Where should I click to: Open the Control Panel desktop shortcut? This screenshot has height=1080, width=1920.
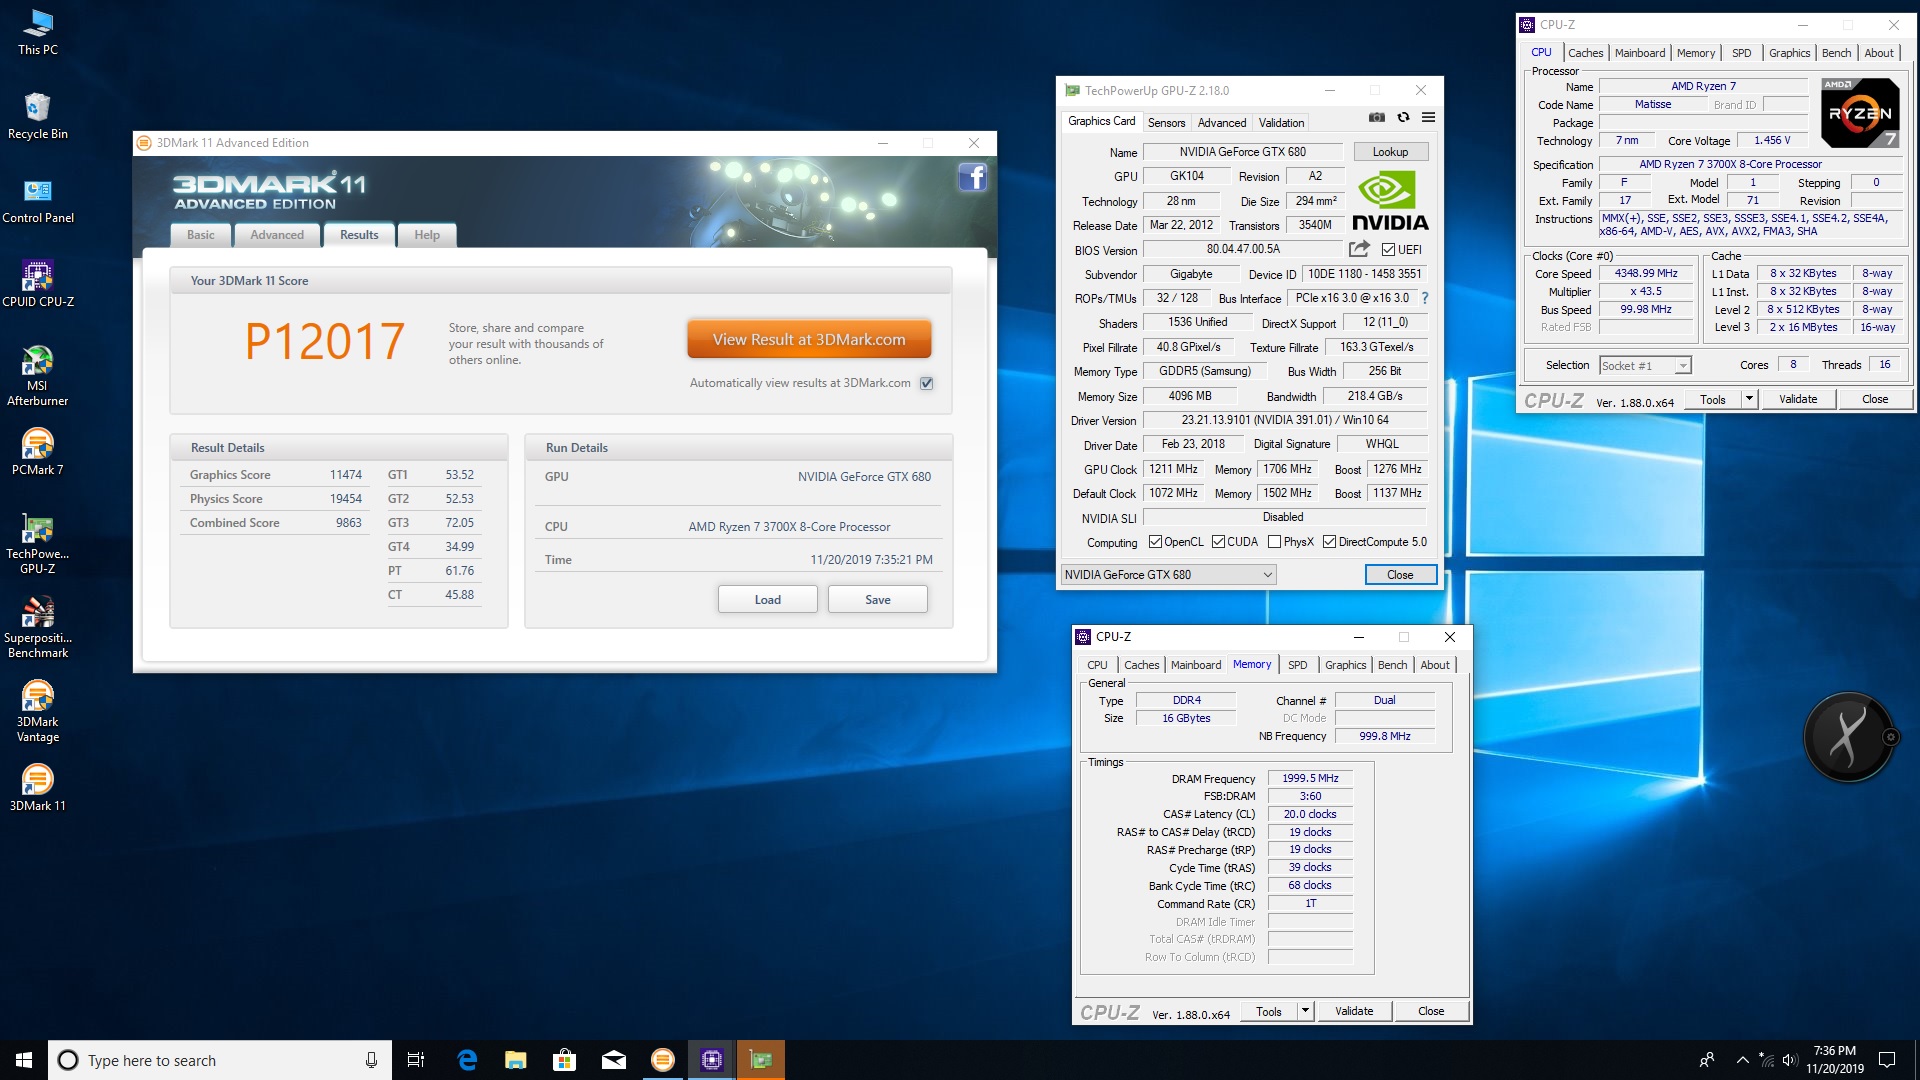[x=38, y=200]
